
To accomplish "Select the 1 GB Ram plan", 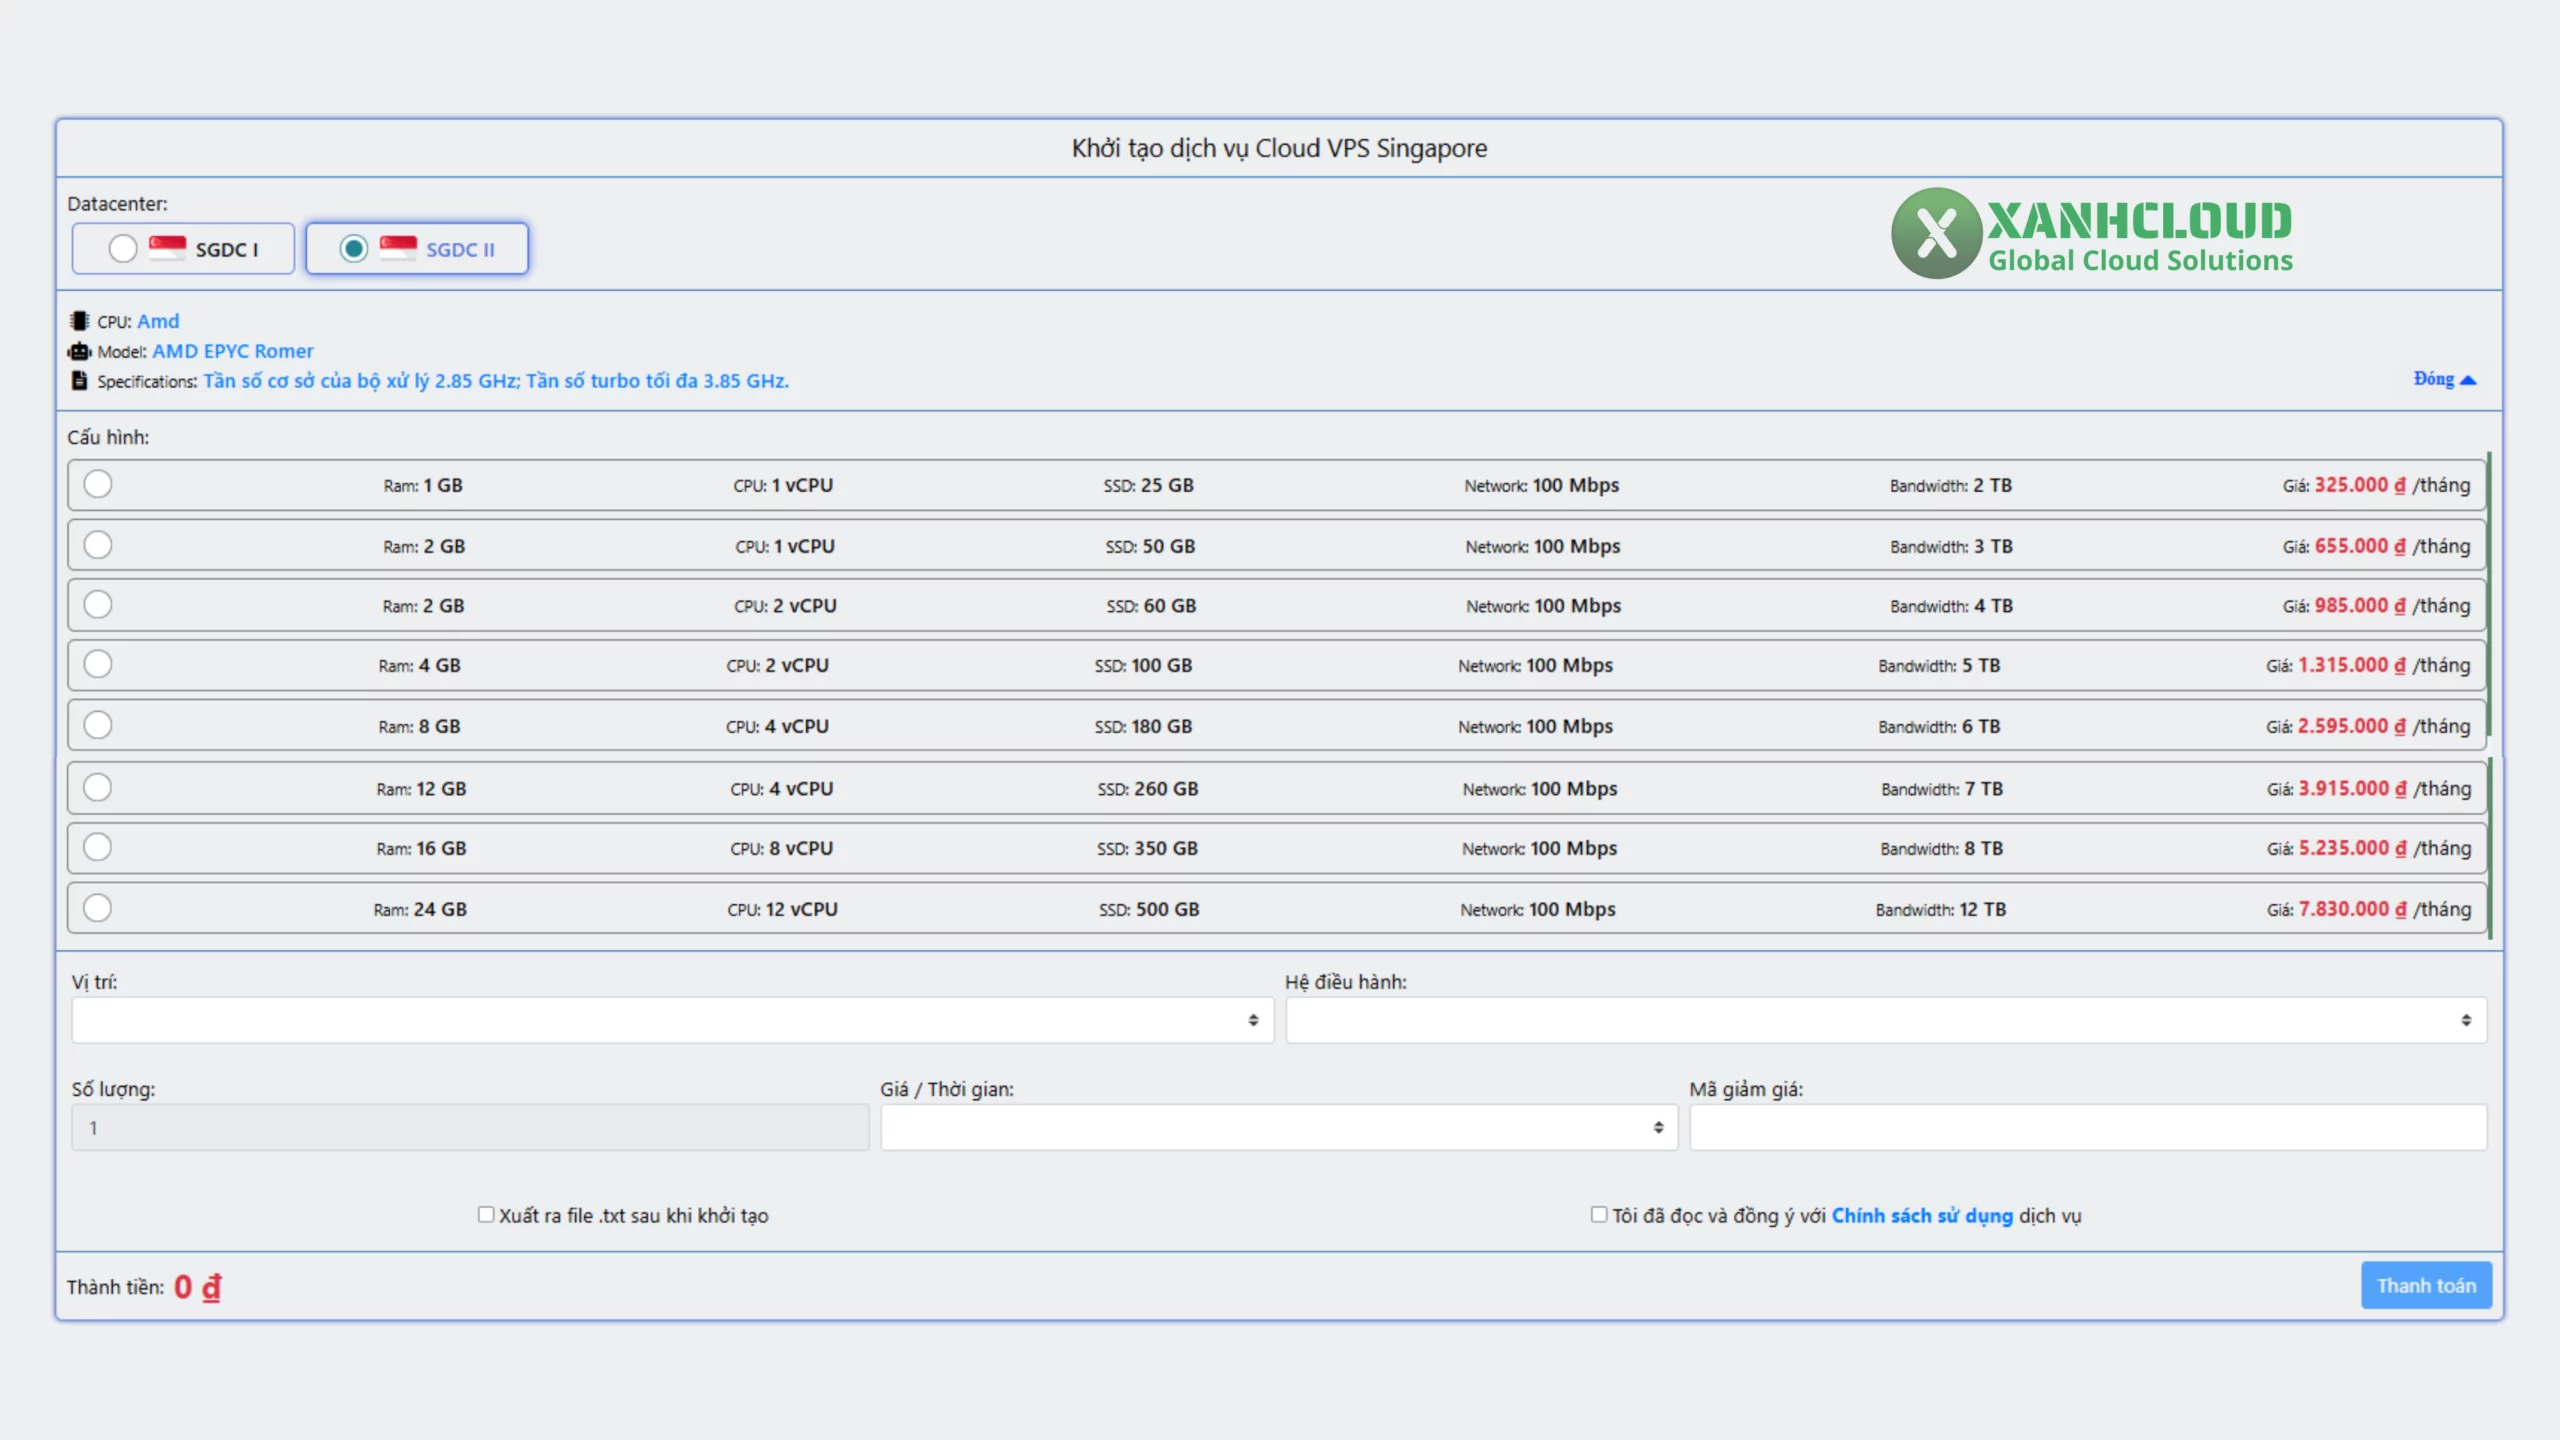I will click(98, 484).
